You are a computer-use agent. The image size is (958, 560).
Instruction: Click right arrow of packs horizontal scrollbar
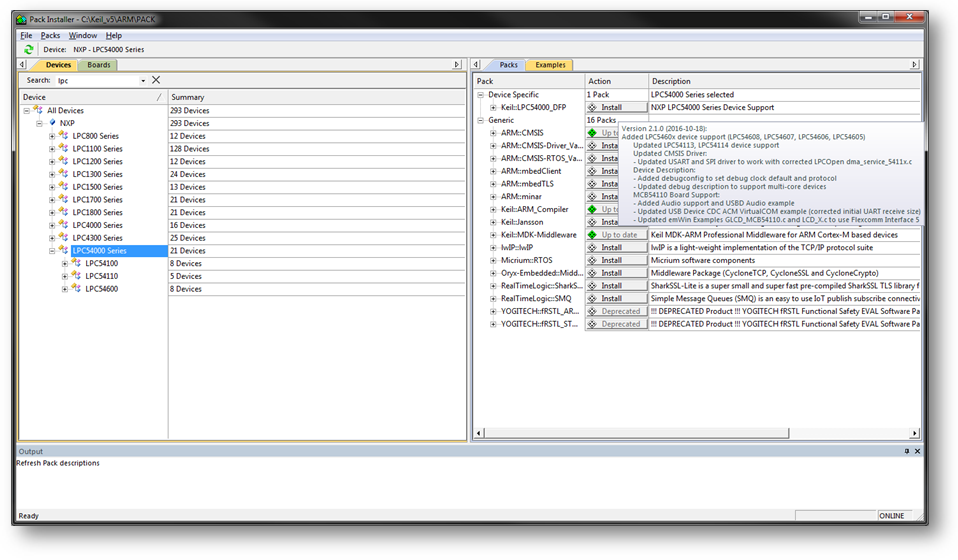914,433
